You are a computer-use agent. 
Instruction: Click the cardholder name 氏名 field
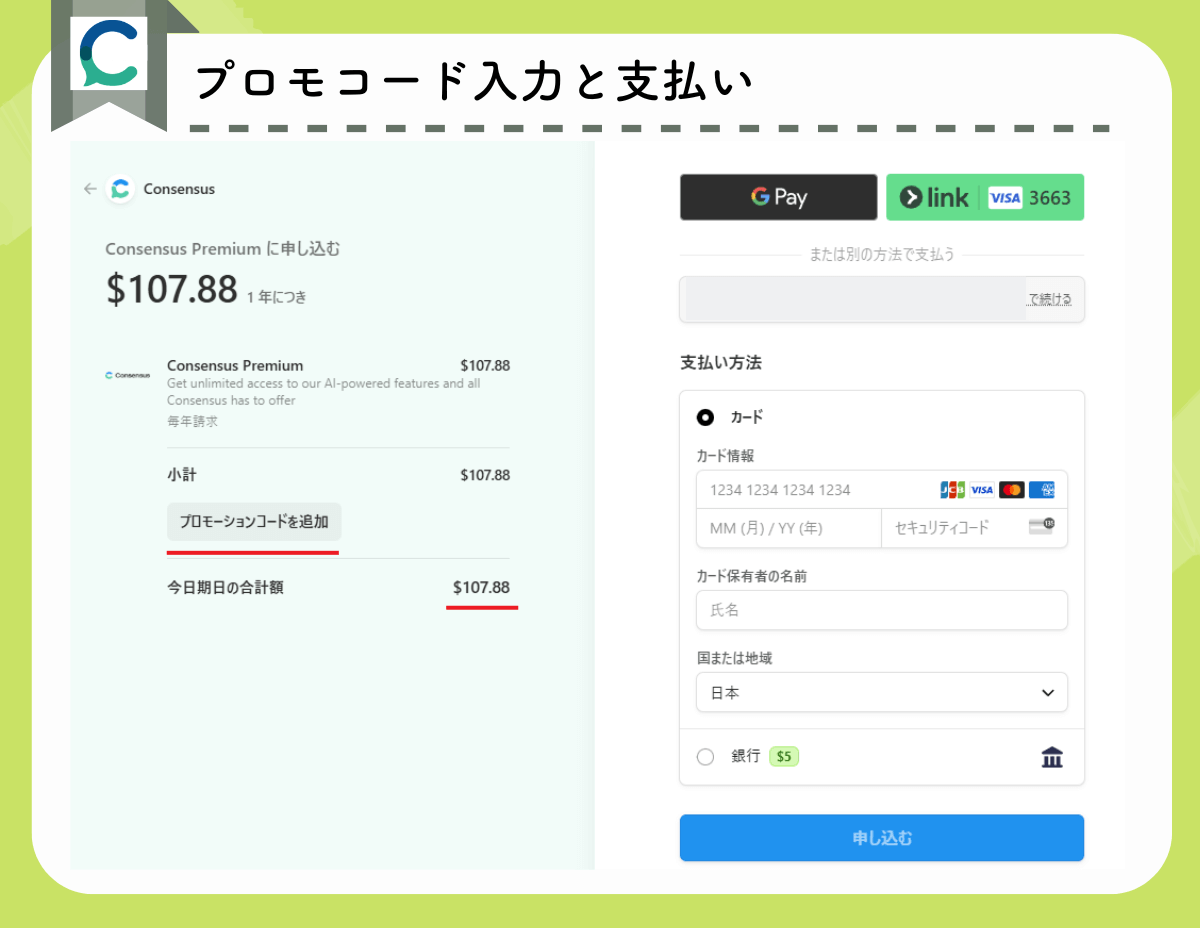tap(882, 610)
